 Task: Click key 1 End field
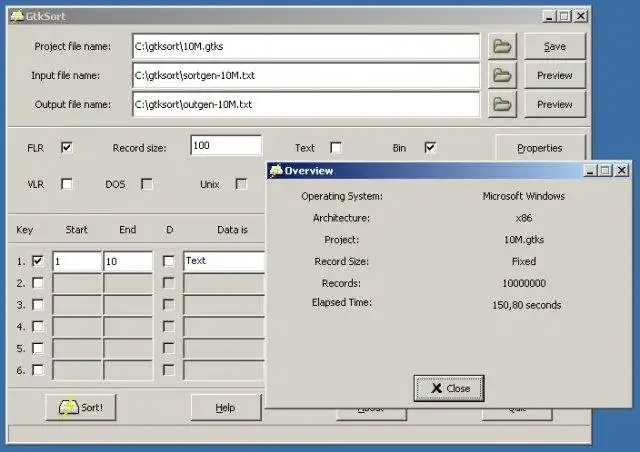(x=129, y=261)
